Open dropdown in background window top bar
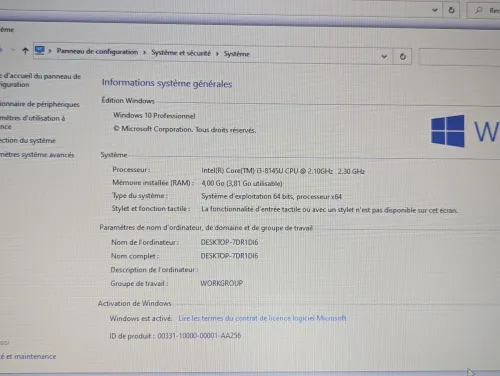Viewport: 500px width, 376px height. click(x=434, y=10)
